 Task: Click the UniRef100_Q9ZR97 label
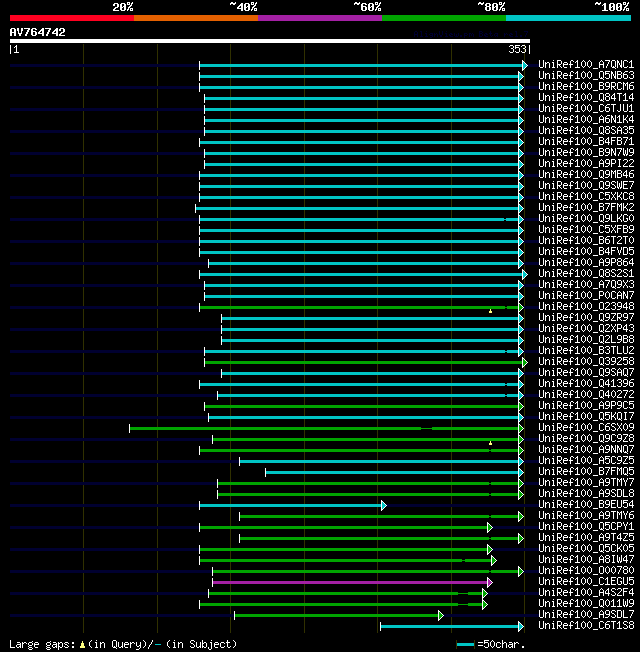[586, 318]
